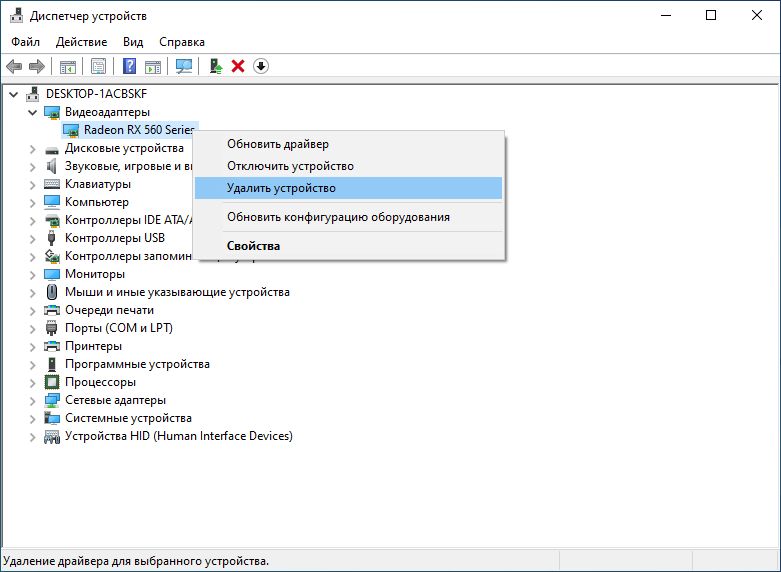
Task: Collapse the DESKTOP-1ACBSKF root node
Action: tap(14, 94)
